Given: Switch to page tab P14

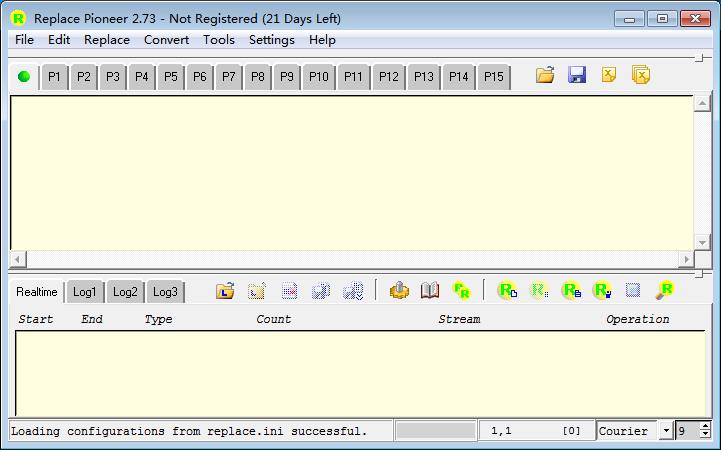Looking at the screenshot, I should [x=458, y=77].
